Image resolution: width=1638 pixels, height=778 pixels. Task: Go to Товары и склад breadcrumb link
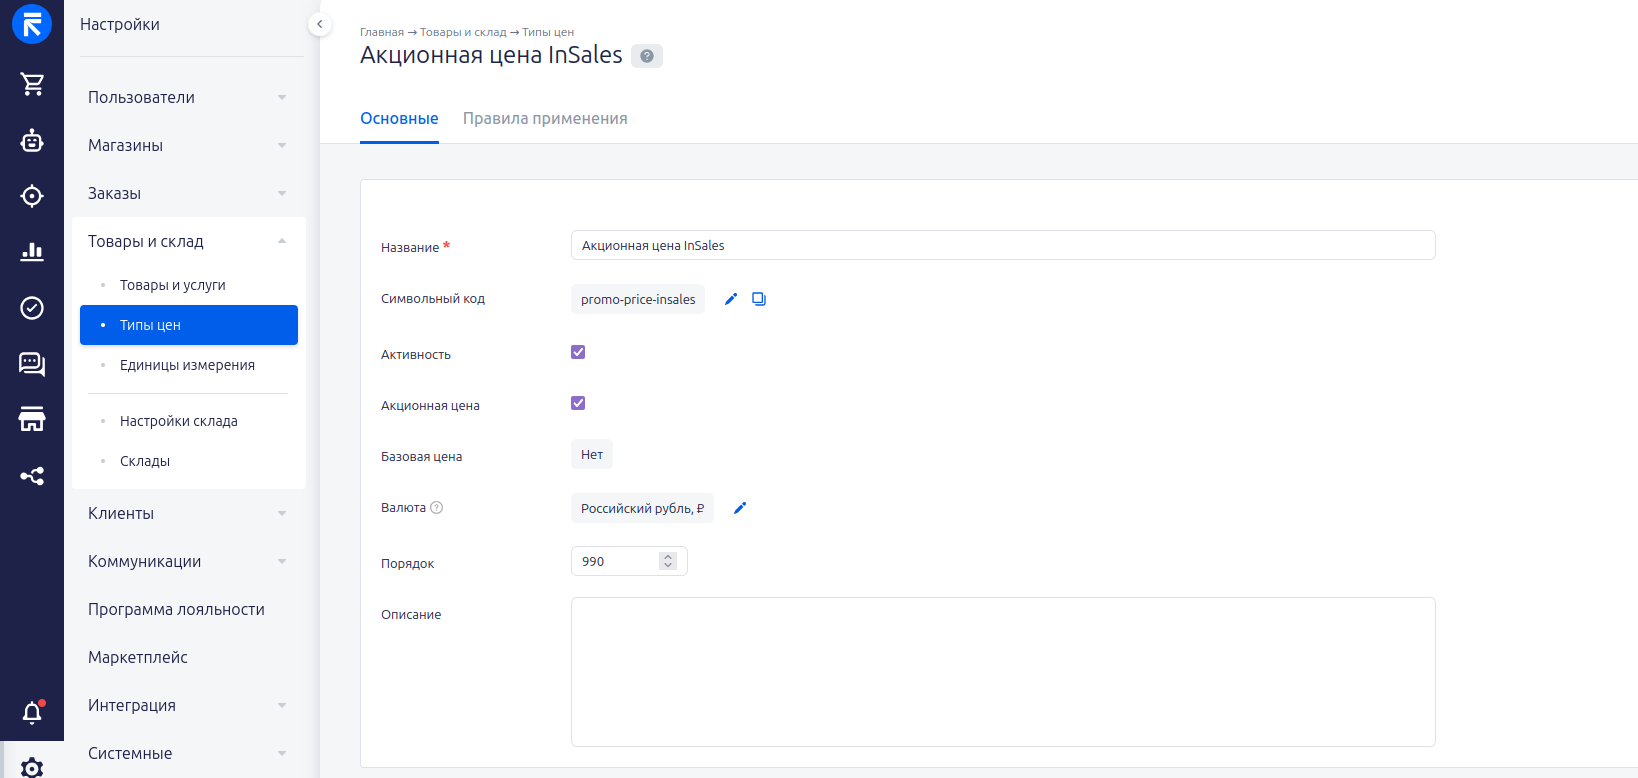click(463, 32)
